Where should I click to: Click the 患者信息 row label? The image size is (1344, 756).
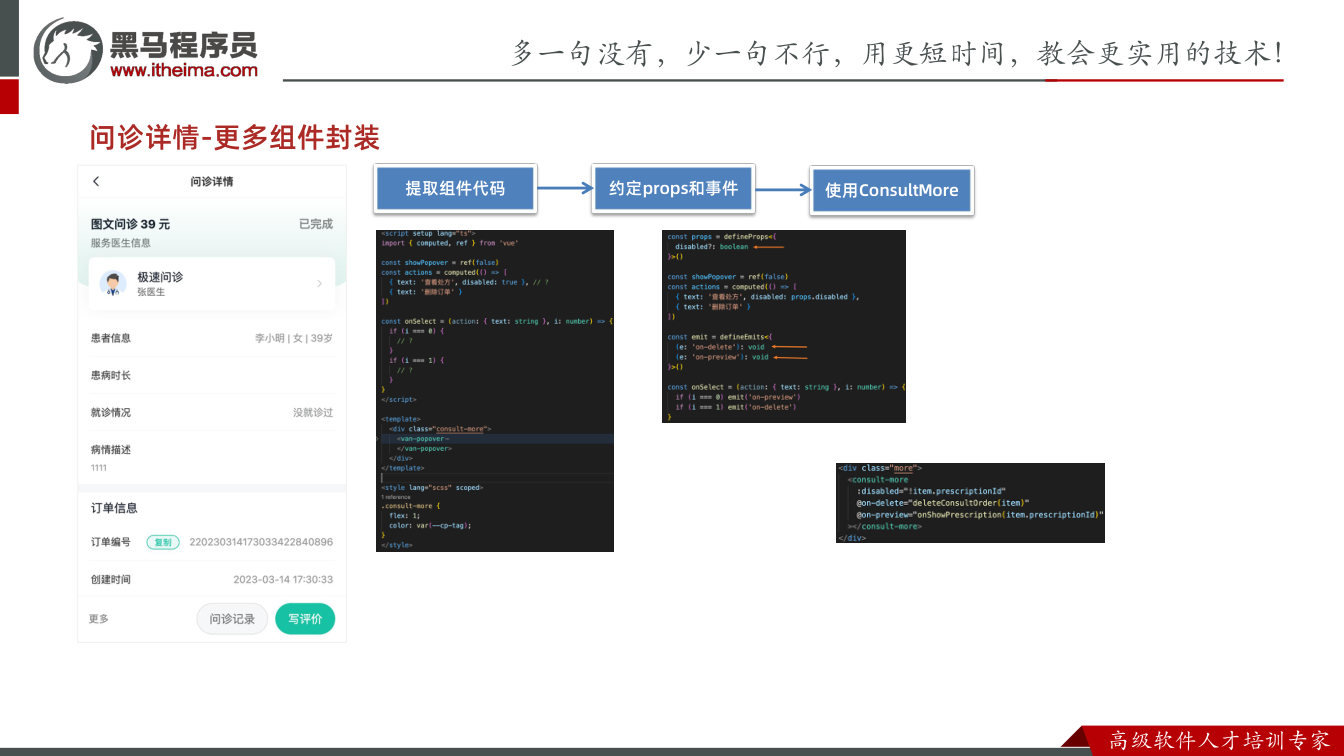click(x=110, y=338)
